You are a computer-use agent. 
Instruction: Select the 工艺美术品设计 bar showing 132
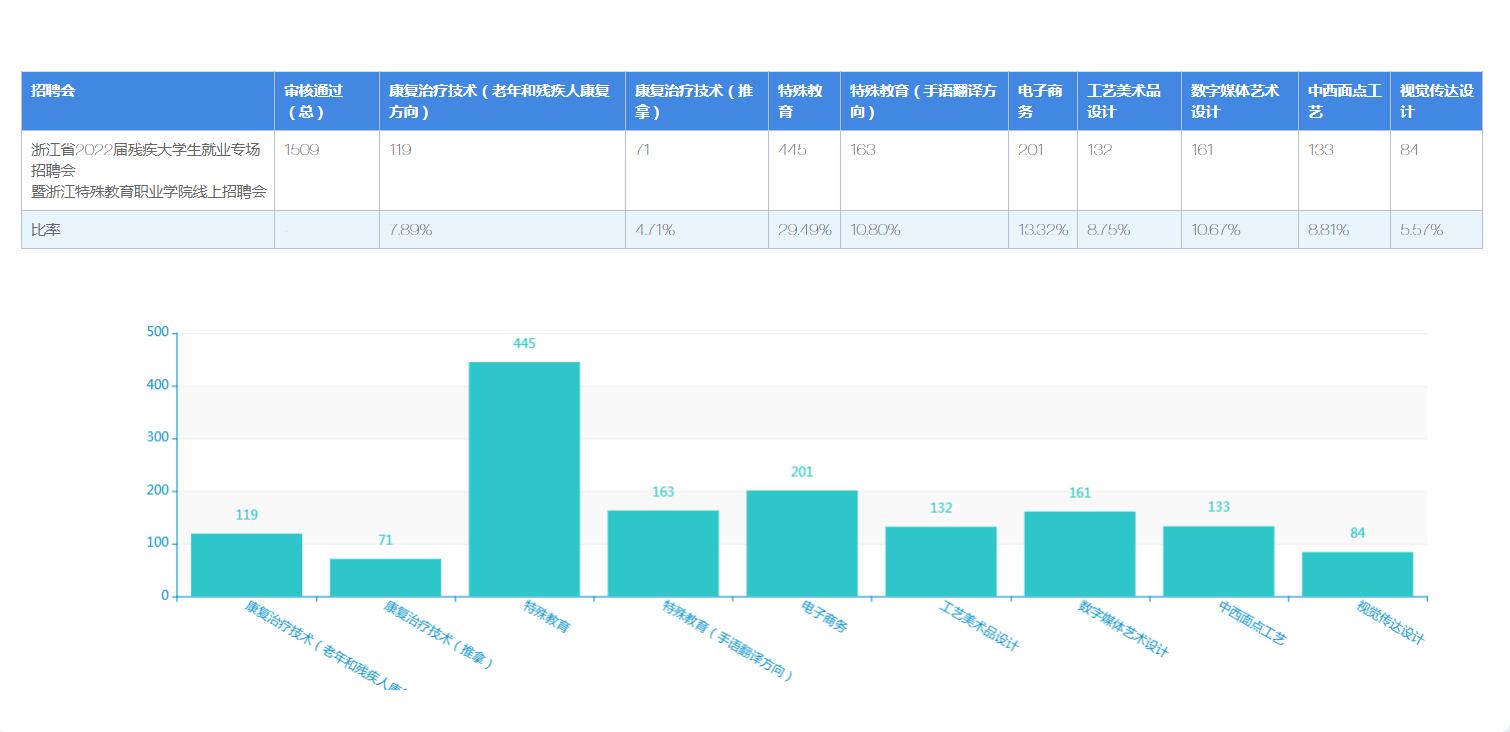coord(940,561)
